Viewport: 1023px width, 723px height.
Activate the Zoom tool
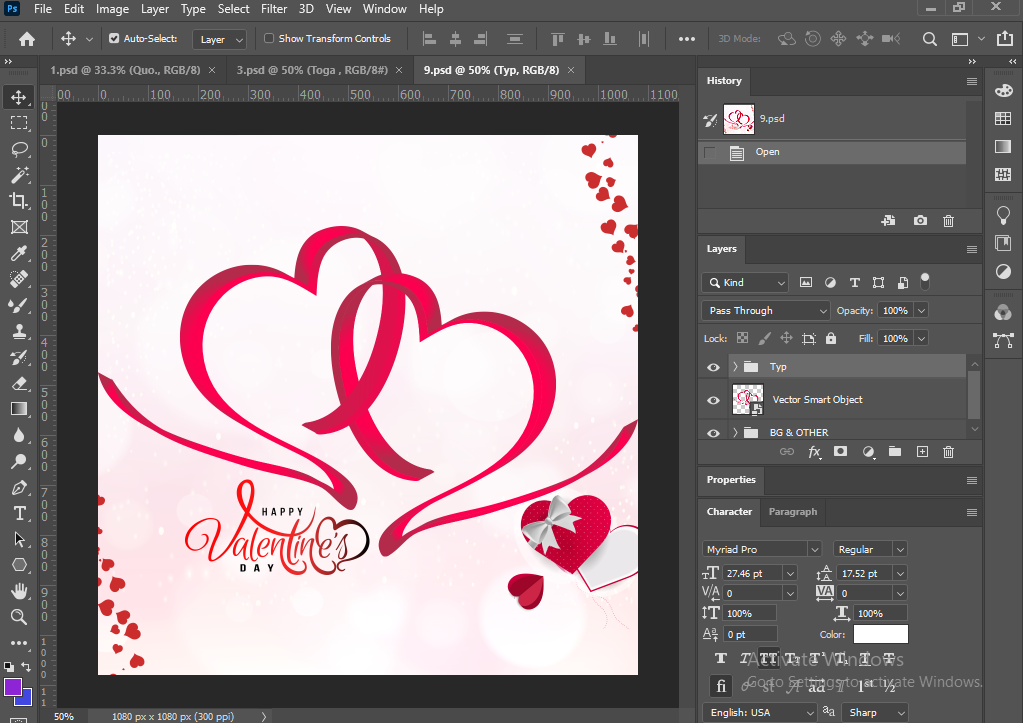[19, 617]
